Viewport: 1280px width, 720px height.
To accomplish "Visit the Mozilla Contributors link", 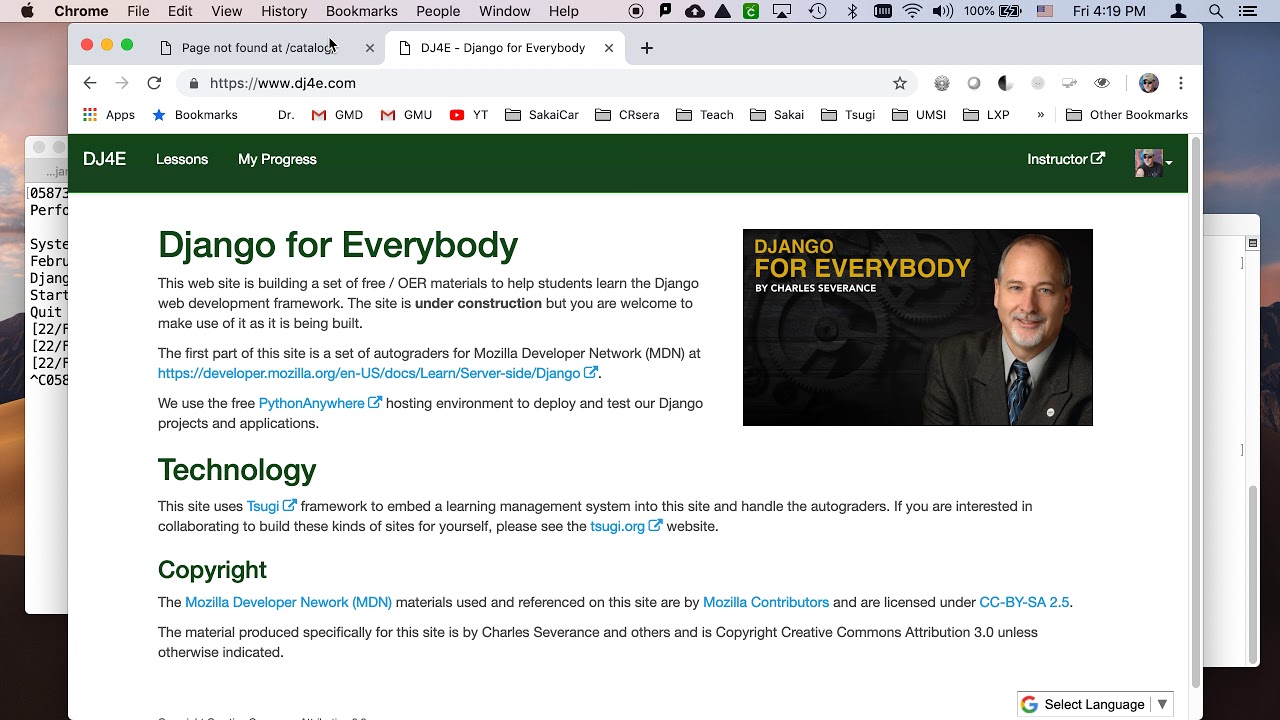I will point(766,602).
